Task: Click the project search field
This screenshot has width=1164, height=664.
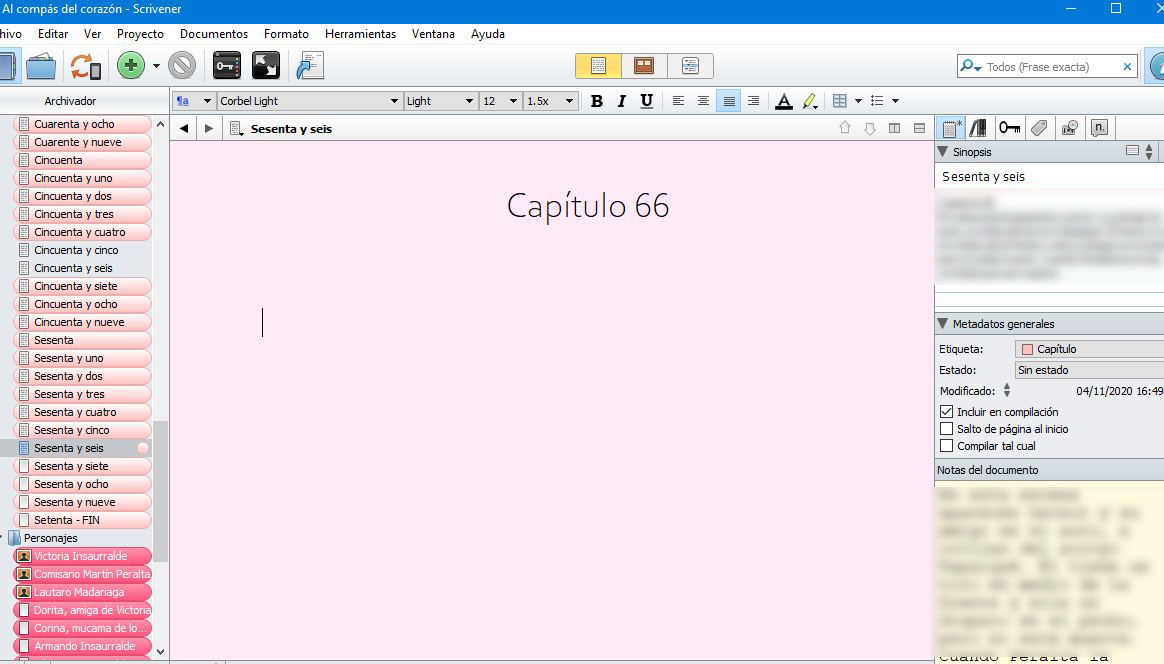Action: click(x=1047, y=66)
